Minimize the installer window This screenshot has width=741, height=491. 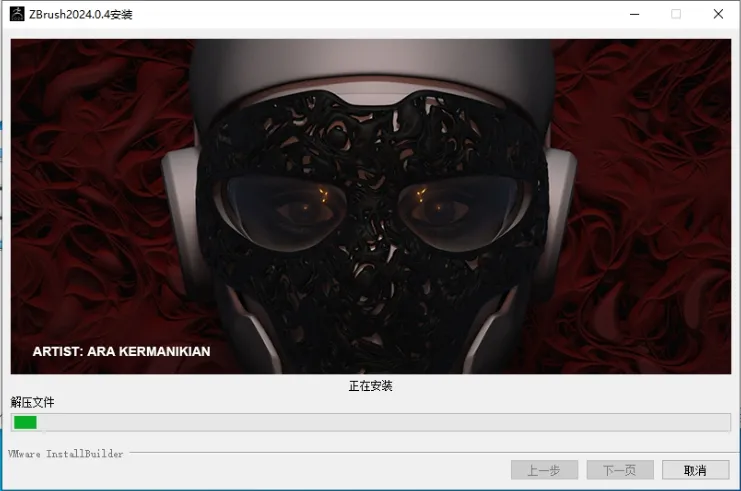pyautogui.click(x=635, y=14)
